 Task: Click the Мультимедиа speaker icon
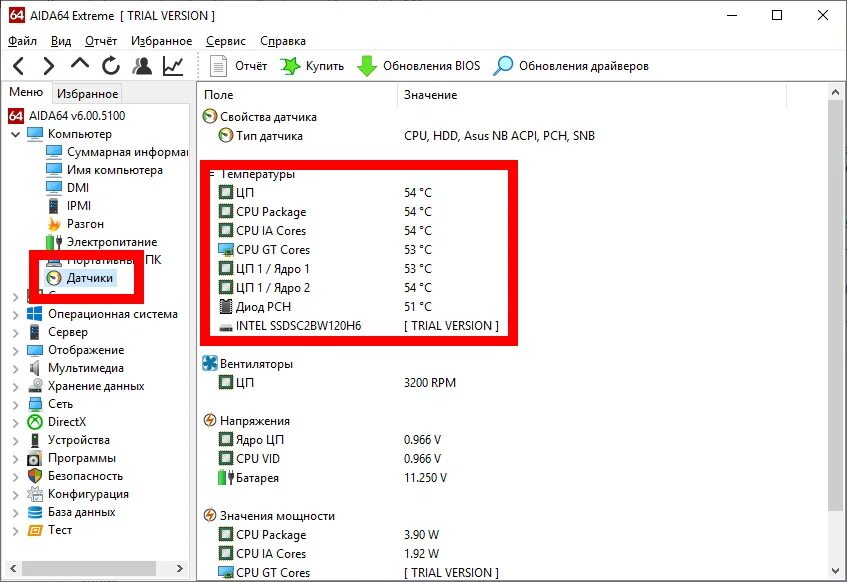pyautogui.click(x=35, y=368)
